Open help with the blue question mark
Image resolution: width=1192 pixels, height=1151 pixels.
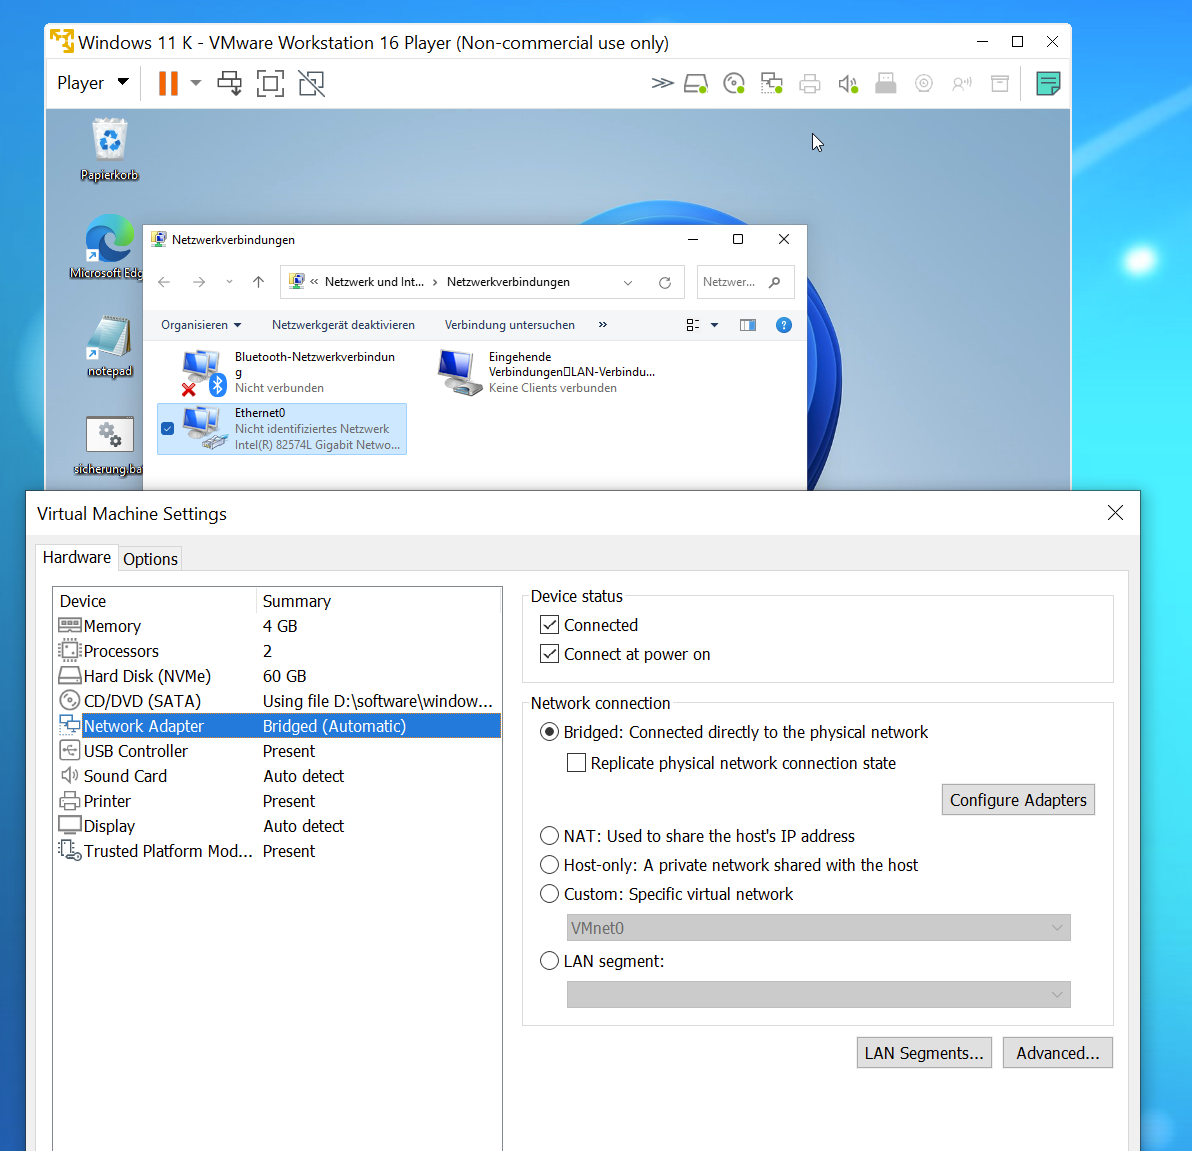coord(784,325)
